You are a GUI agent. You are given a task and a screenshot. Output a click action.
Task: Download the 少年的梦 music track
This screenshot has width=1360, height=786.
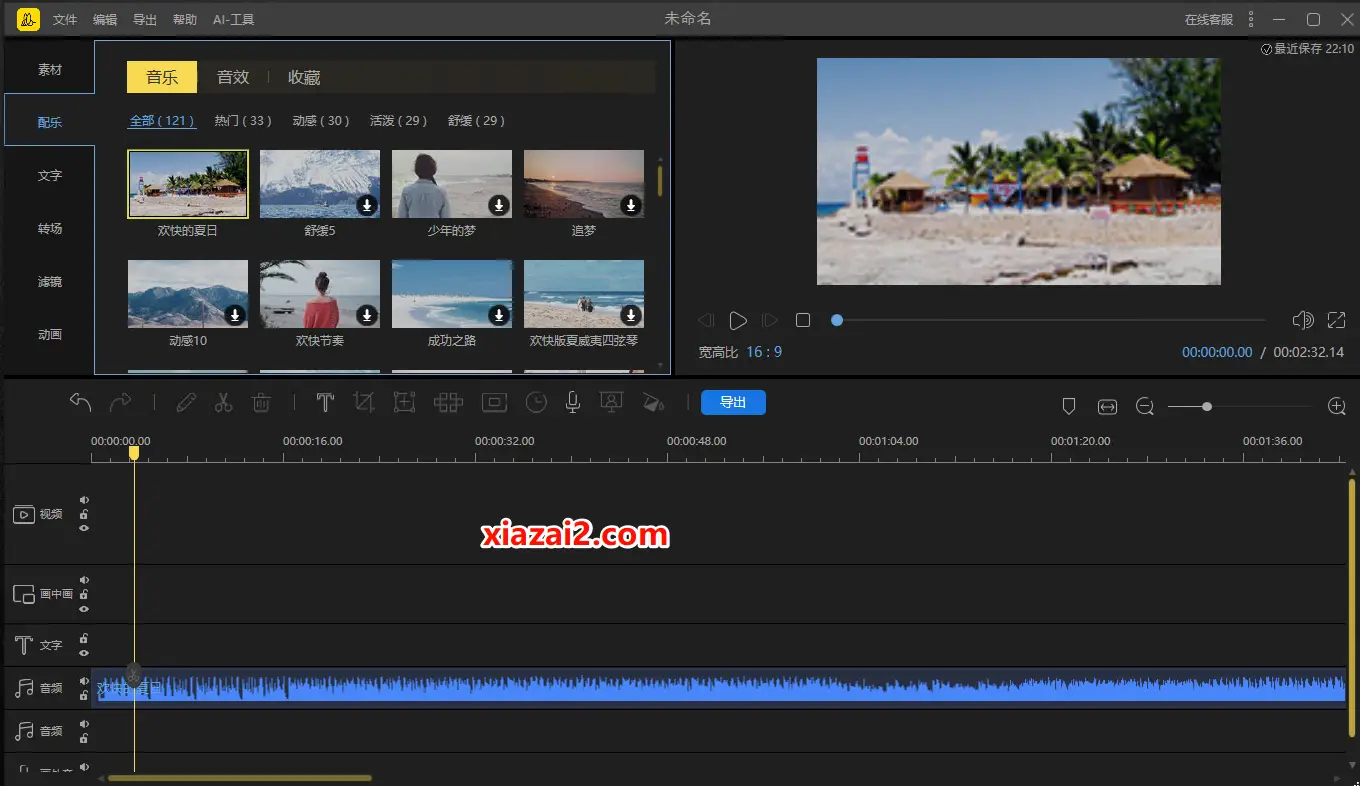pos(499,205)
